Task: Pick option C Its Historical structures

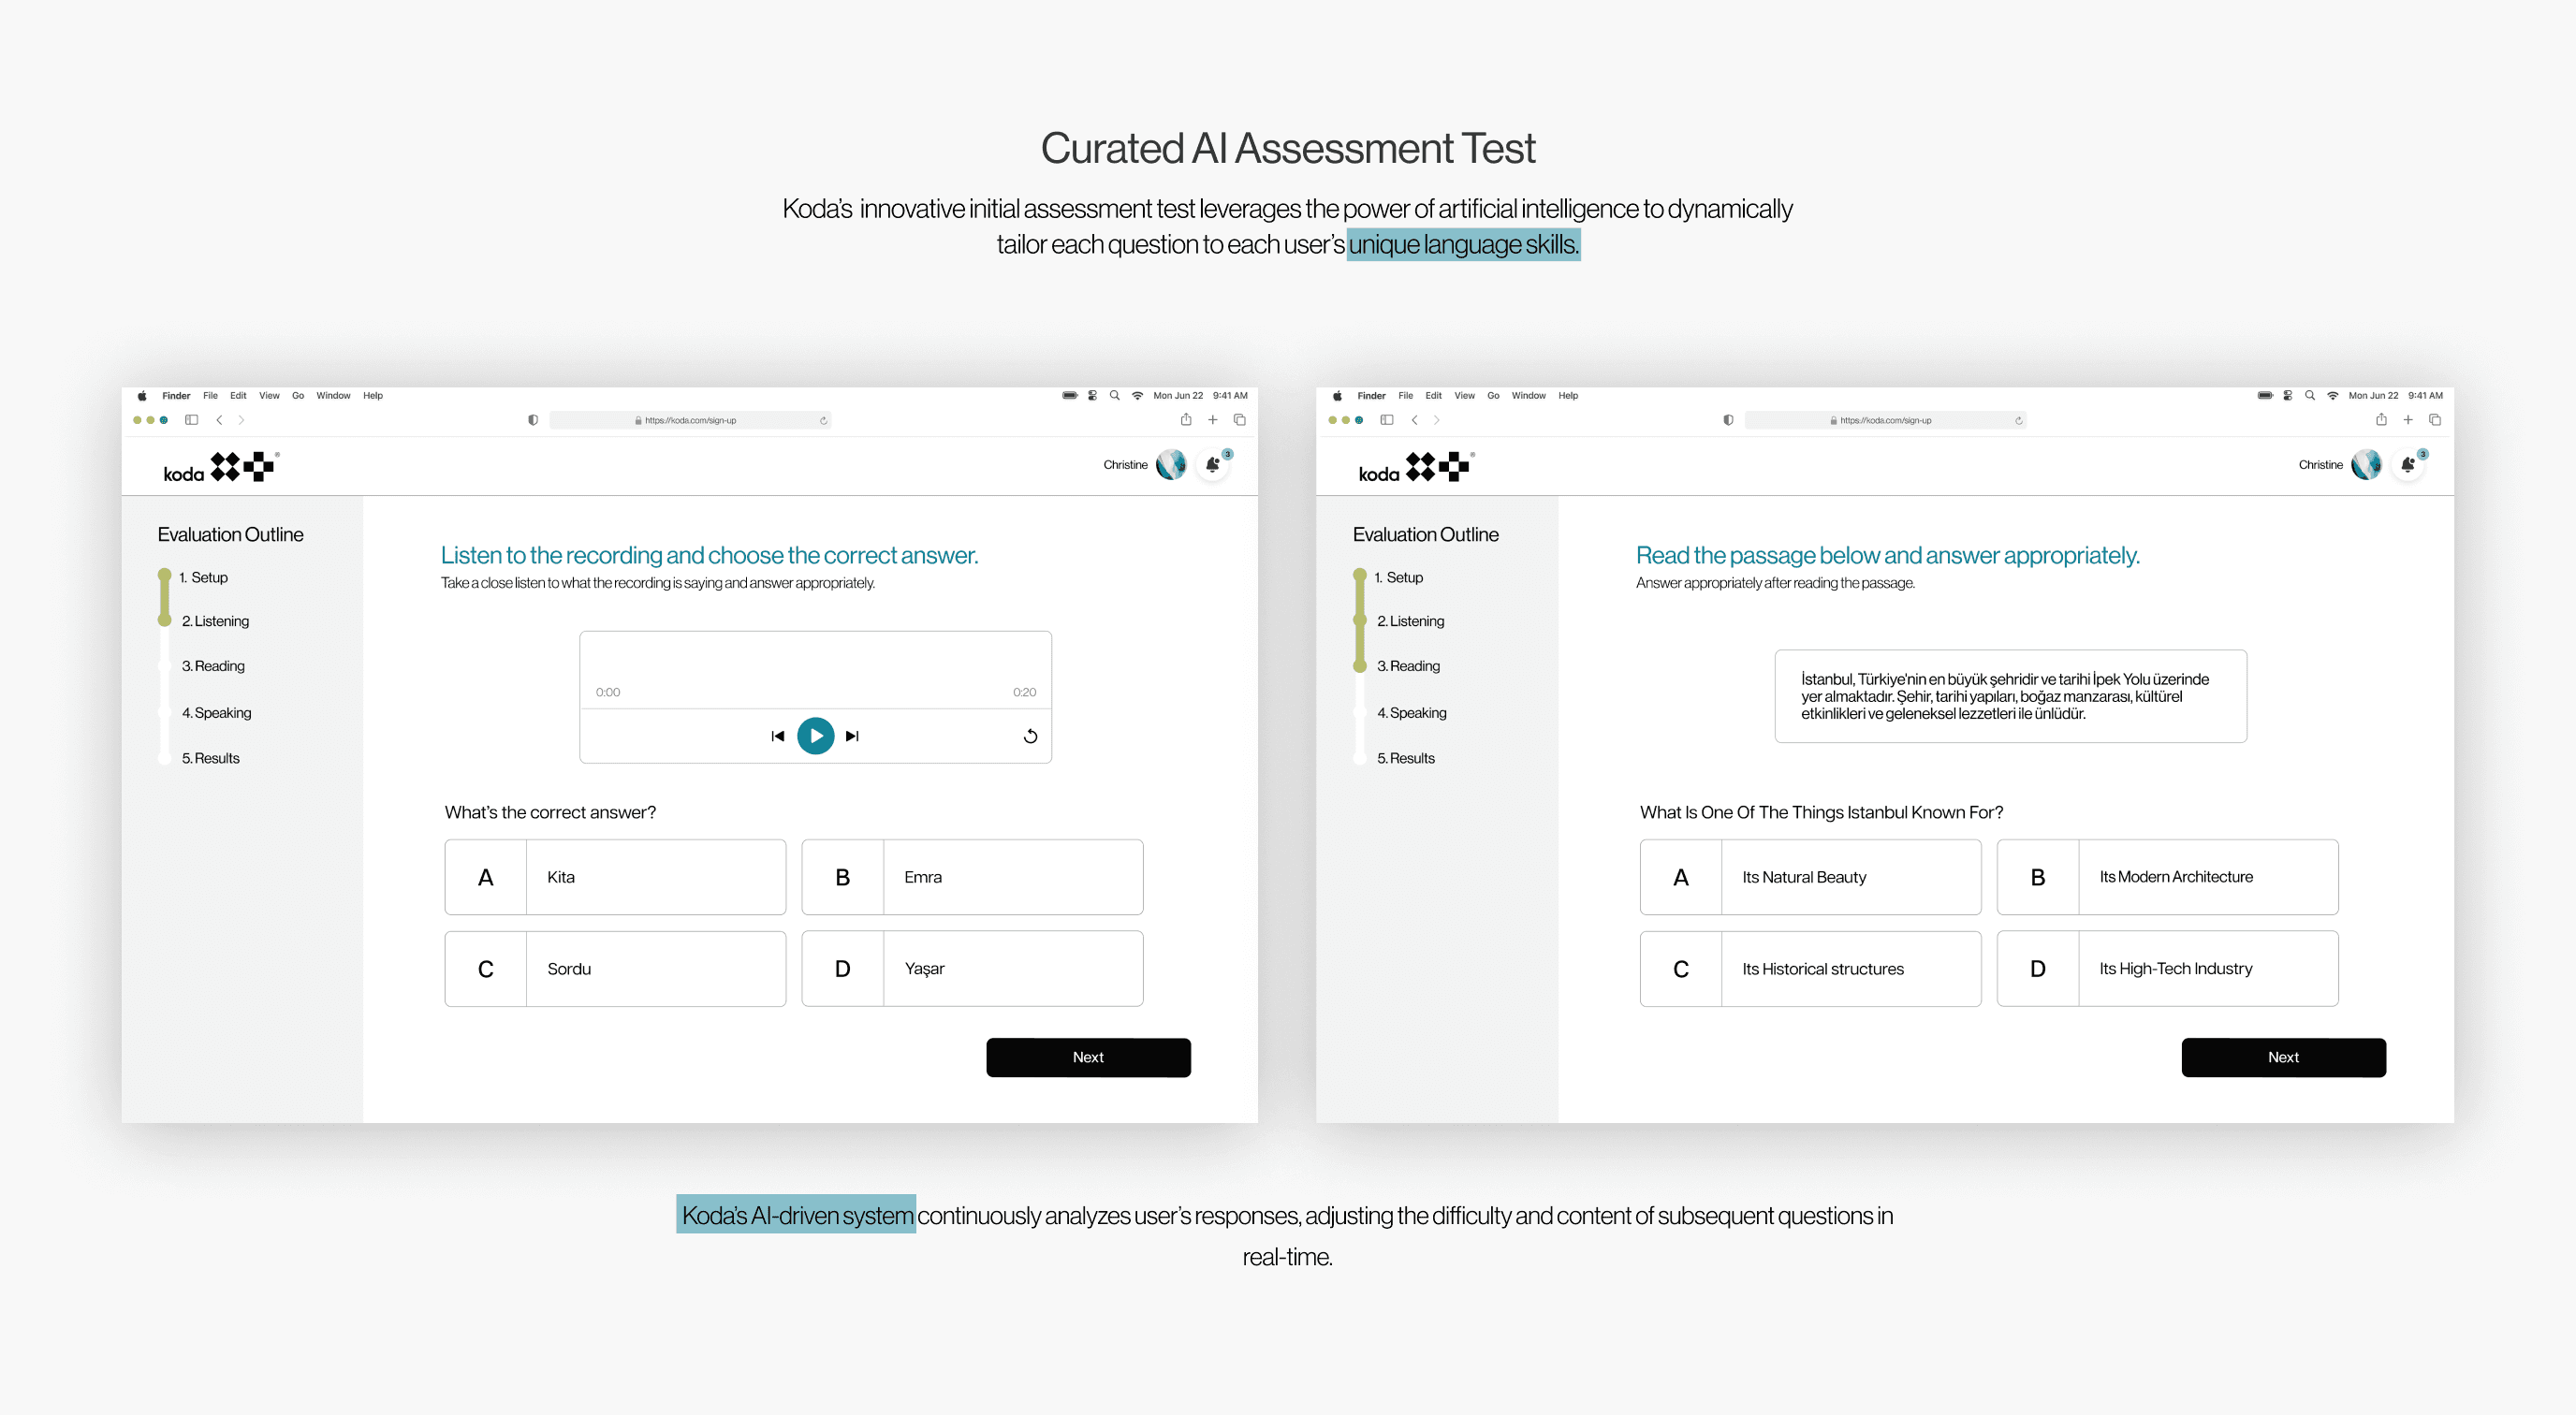Action: coord(1810,968)
